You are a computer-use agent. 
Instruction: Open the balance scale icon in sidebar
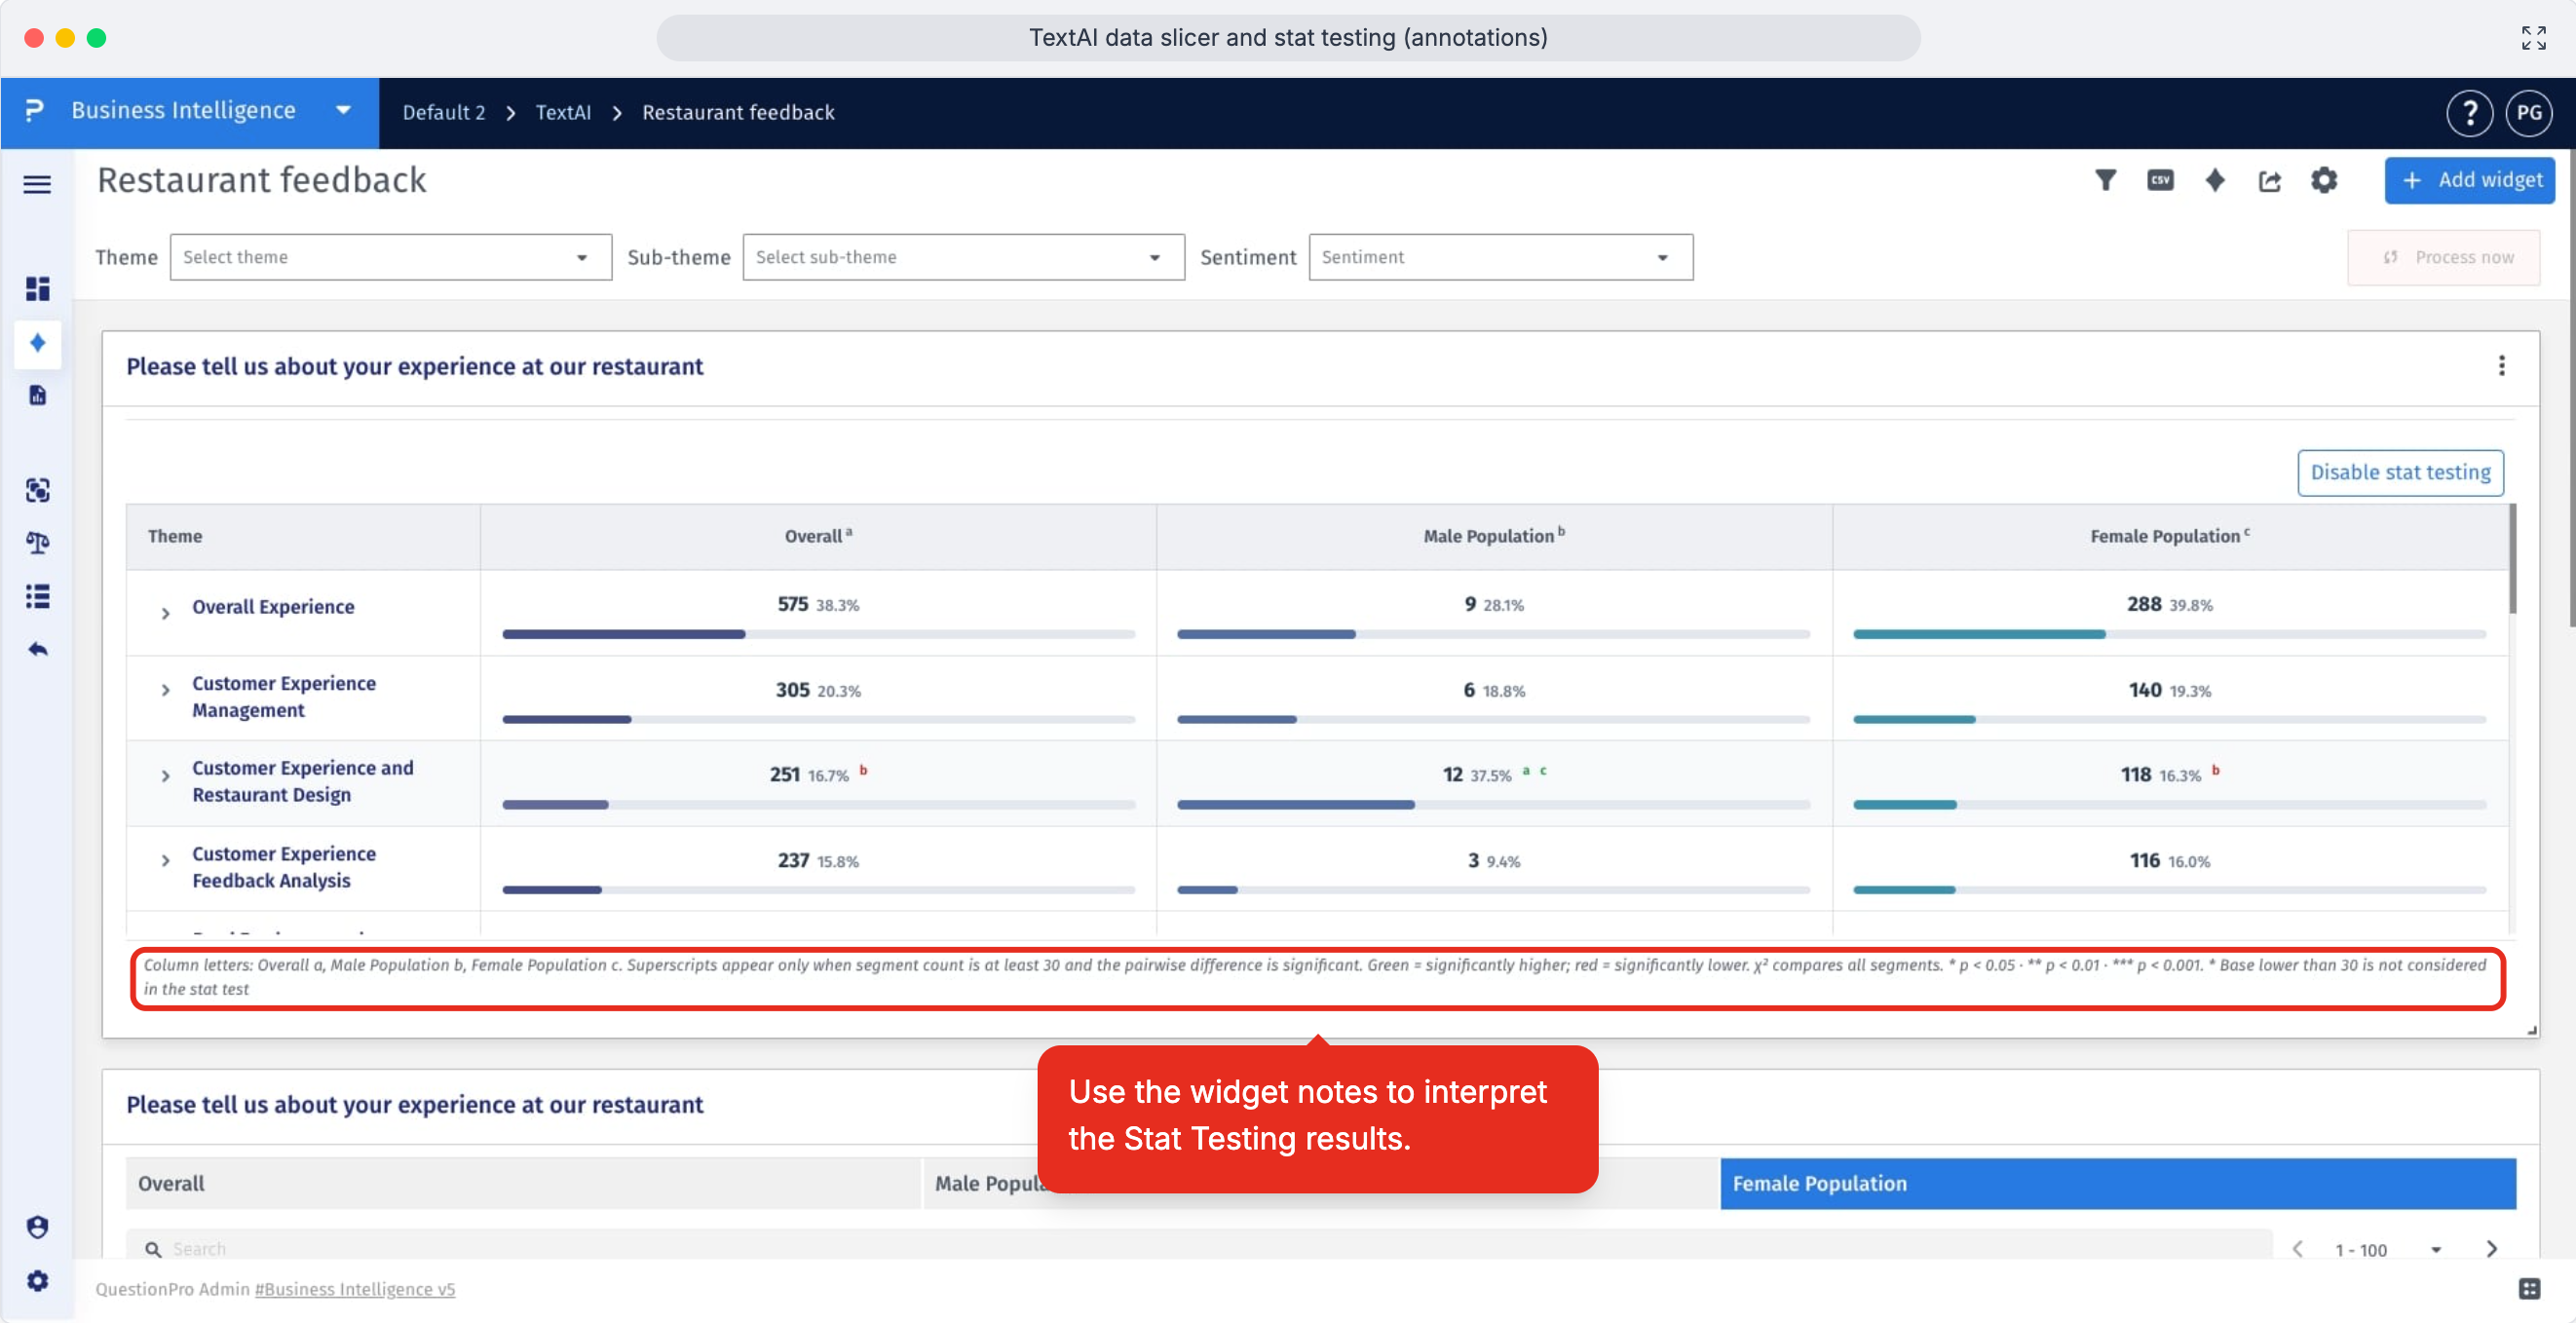(x=37, y=543)
